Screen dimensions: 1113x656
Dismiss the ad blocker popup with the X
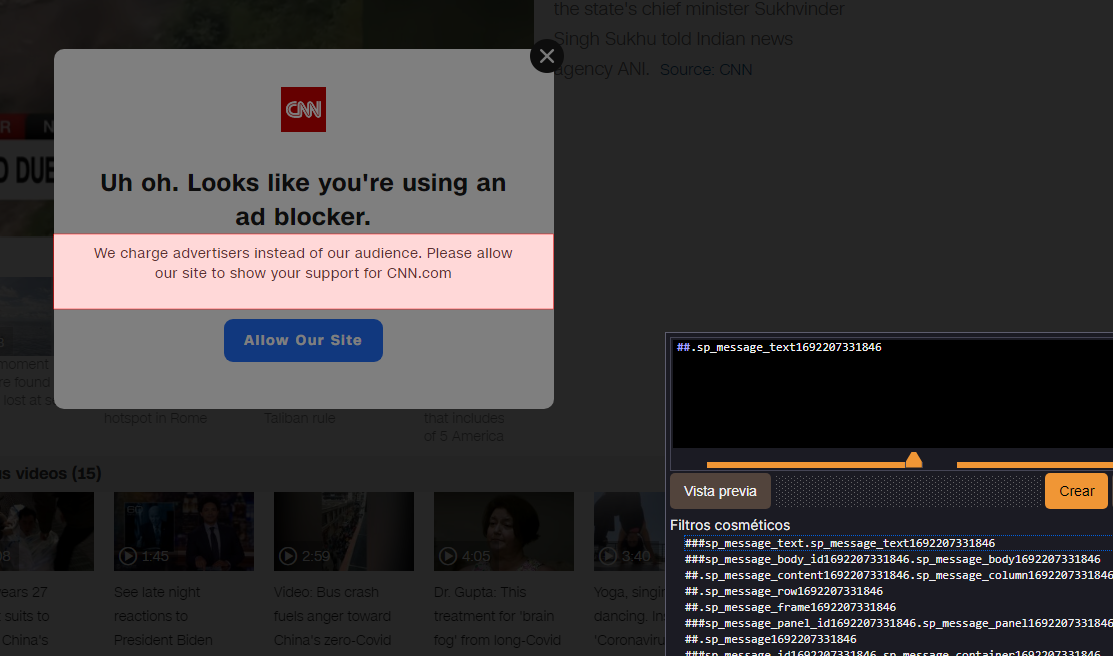click(x=547, y=56)
